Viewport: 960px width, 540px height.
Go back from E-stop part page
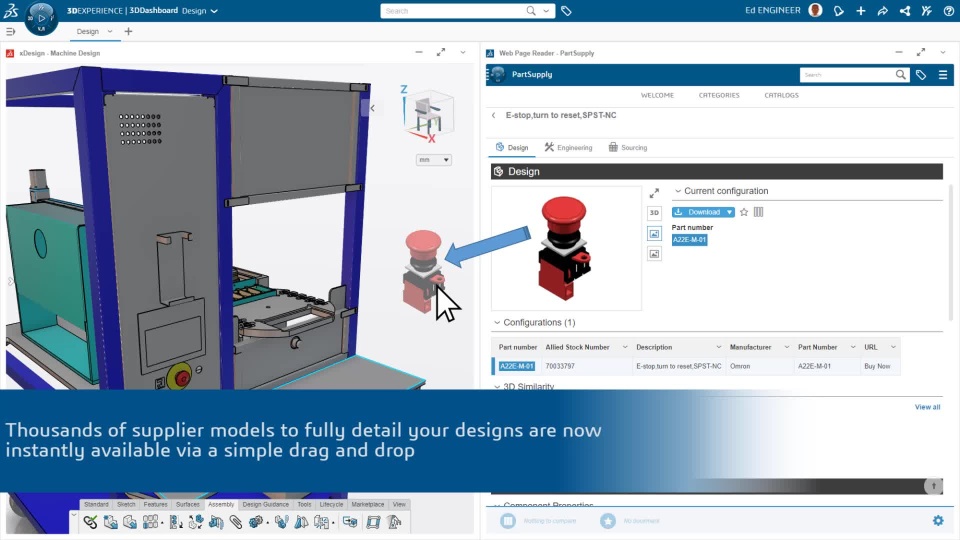(x=493, y=115)
